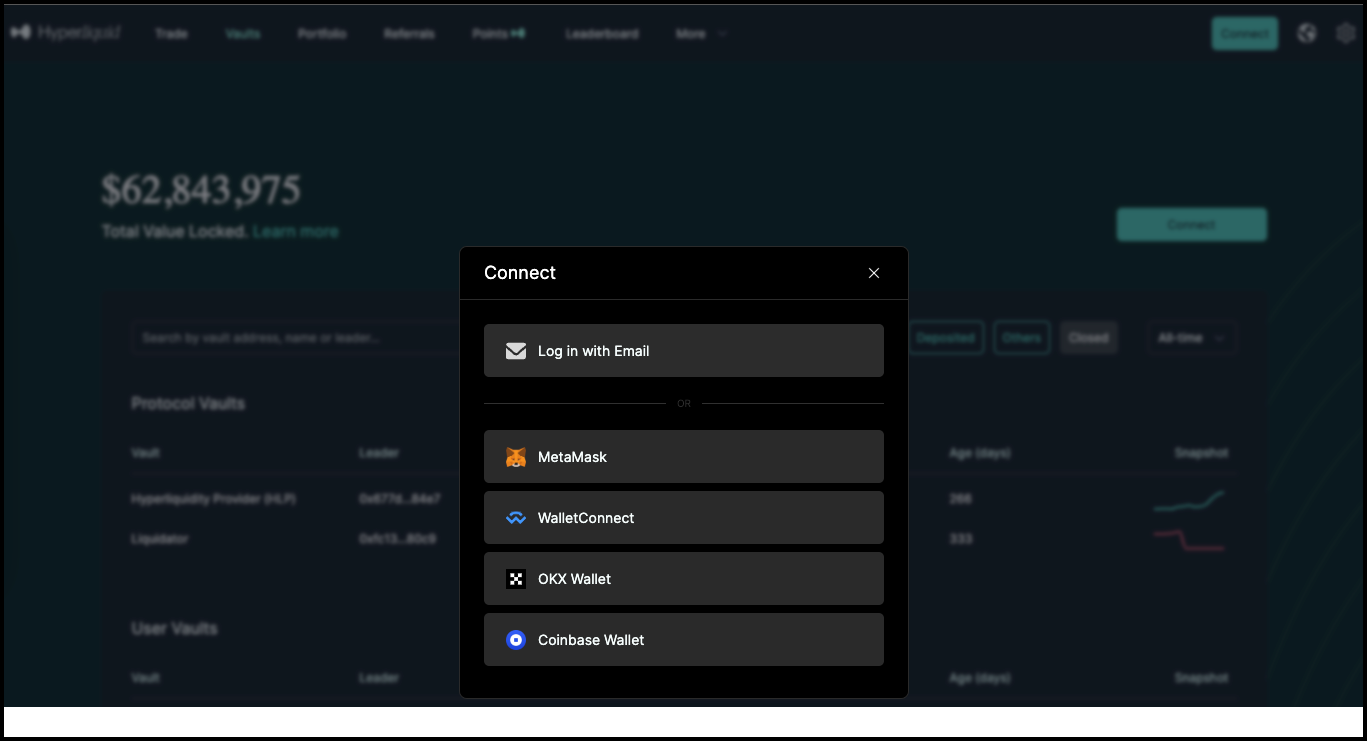The height and width of the screenshot is (741, 1367).
Task: Select Log in with Email option
Action: coord(683,351)
